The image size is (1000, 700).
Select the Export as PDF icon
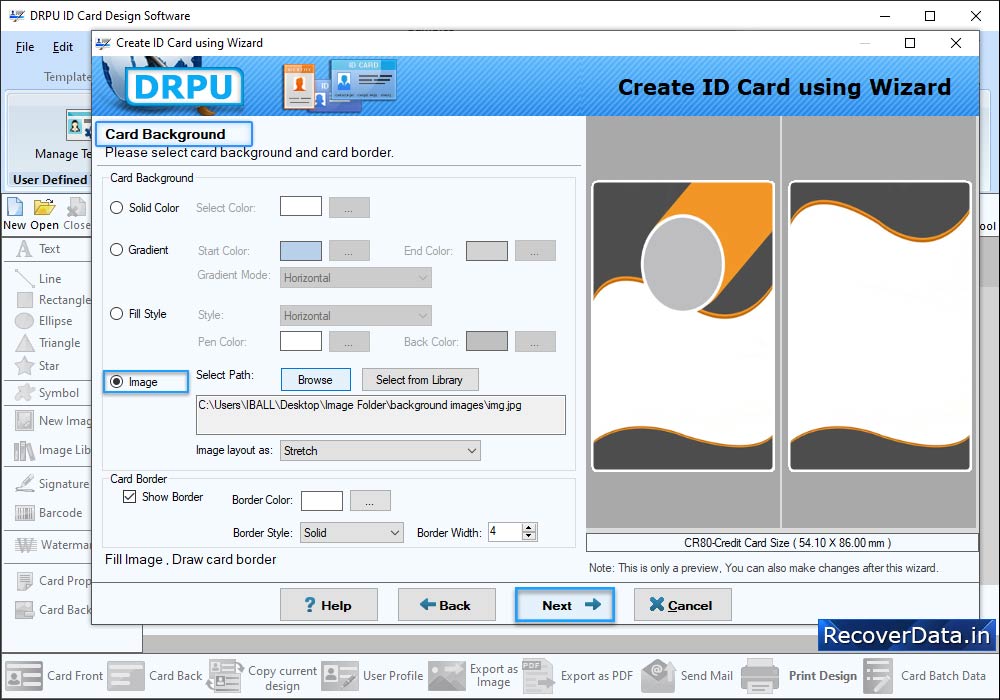[538, 676]
